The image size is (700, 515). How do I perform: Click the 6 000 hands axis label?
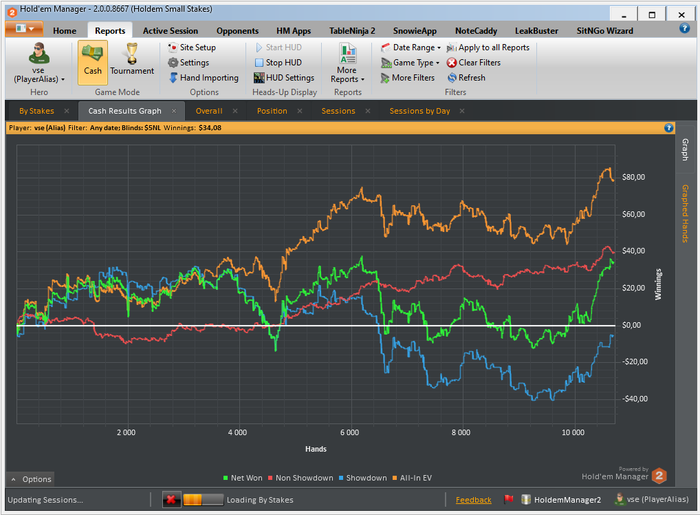[349, 432]
